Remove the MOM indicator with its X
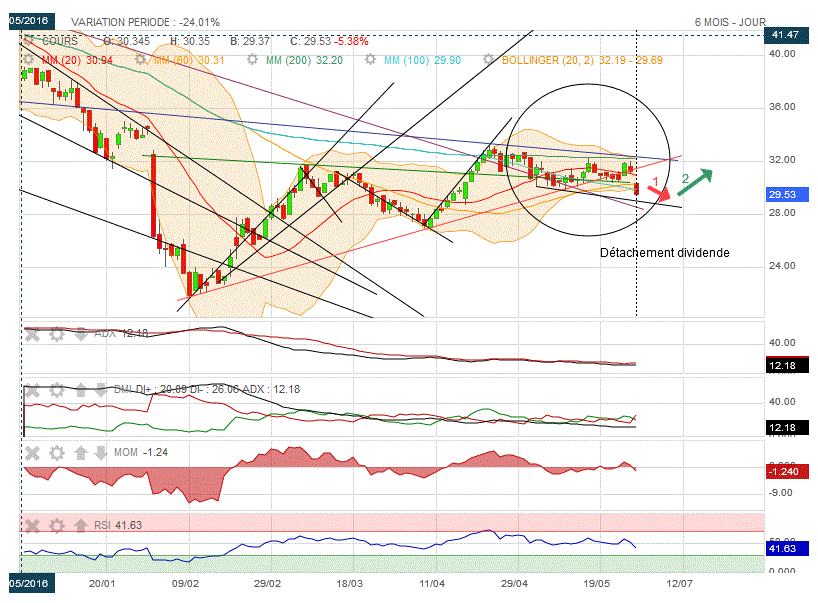818x603 pixels. pyautogui.click(x=32, y=453)
